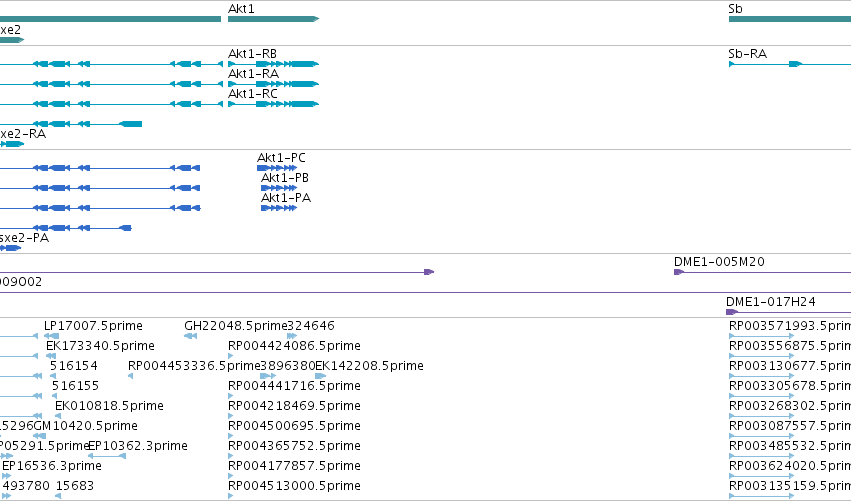851x501 pixels.
Task: Click the GM10420.5prime EST label
Action: point(86,426)
